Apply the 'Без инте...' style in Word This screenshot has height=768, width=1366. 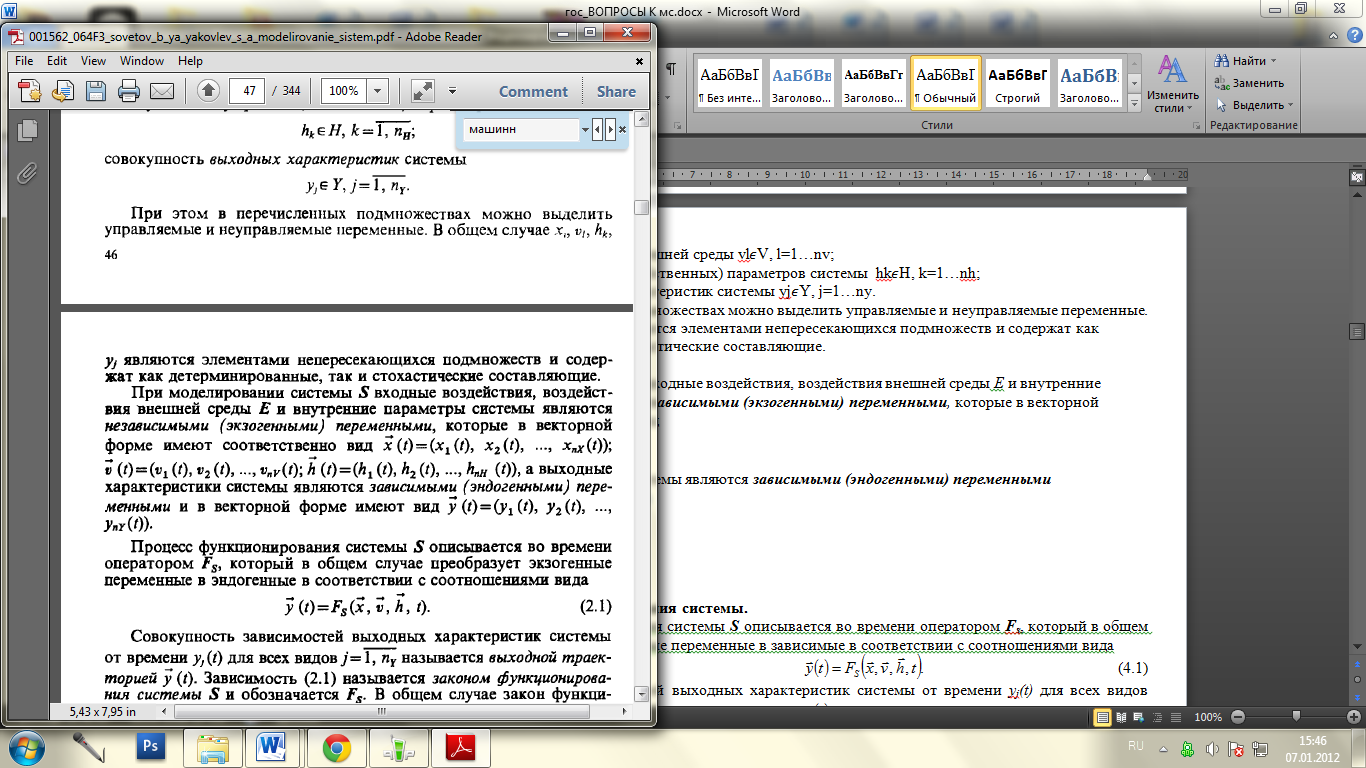pos(729,83)
